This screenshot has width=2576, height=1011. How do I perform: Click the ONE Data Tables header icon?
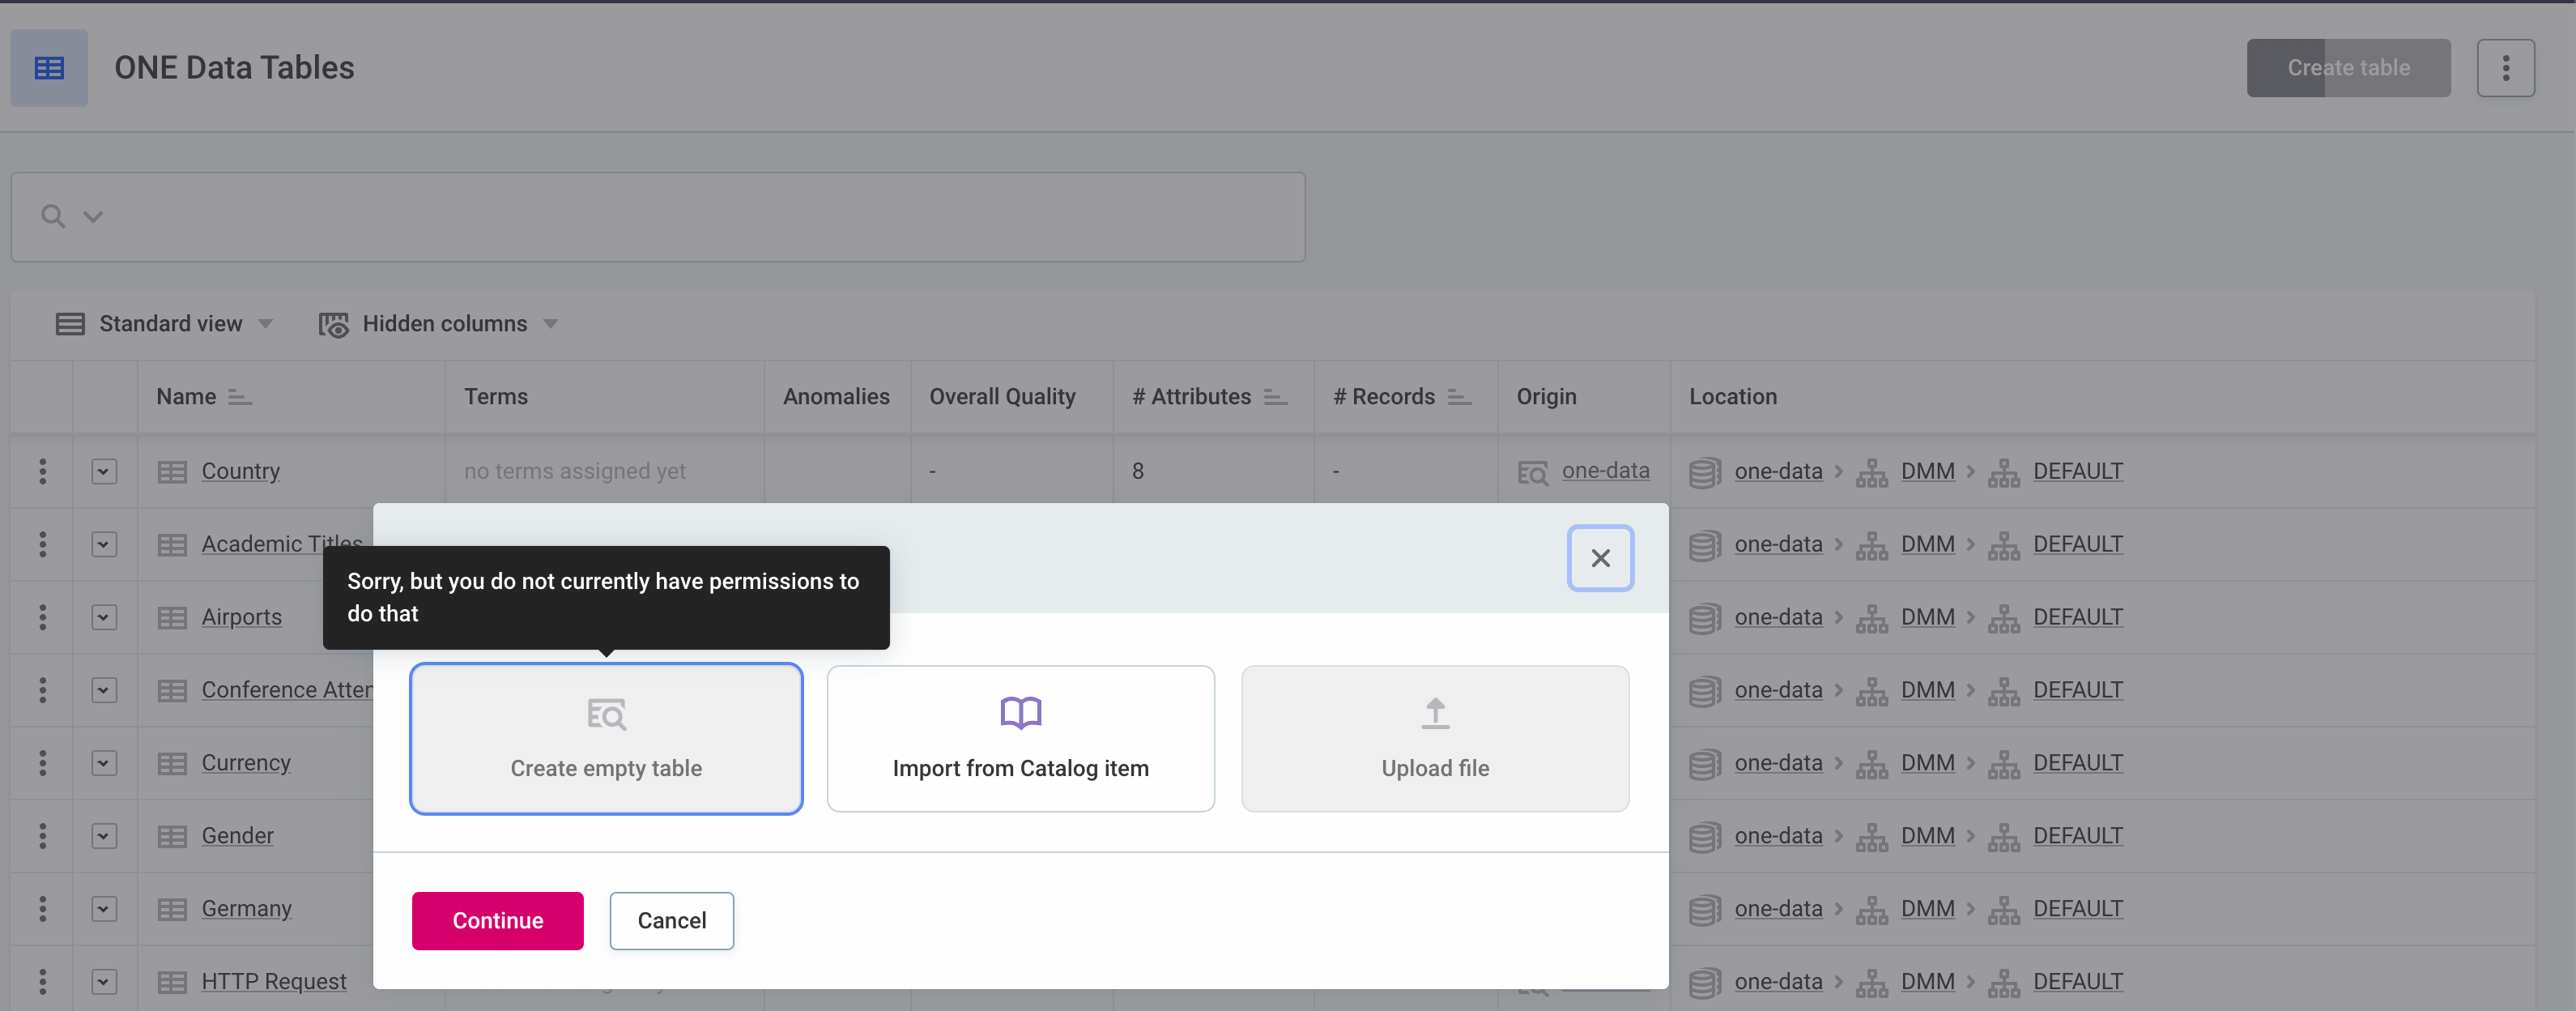pos(49,68)
